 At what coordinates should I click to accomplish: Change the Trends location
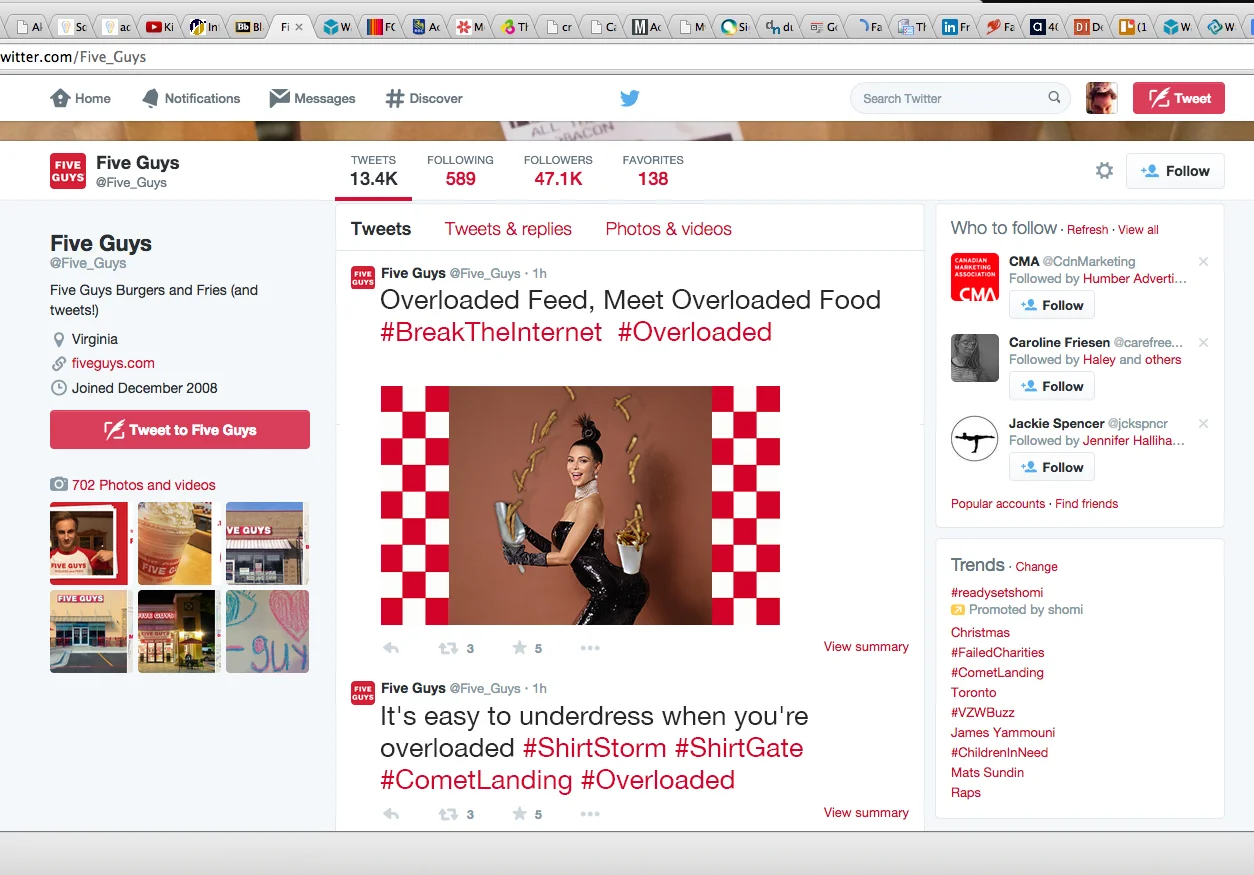[1036, 567]
